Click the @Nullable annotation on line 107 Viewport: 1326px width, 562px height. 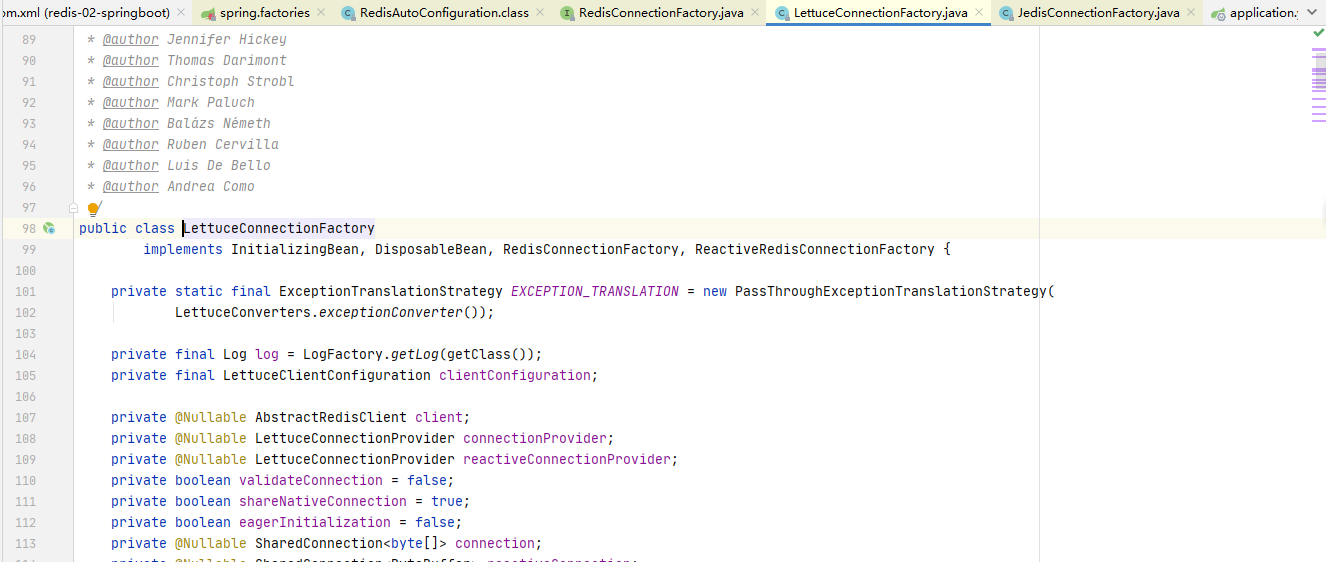tap(211, 417)
